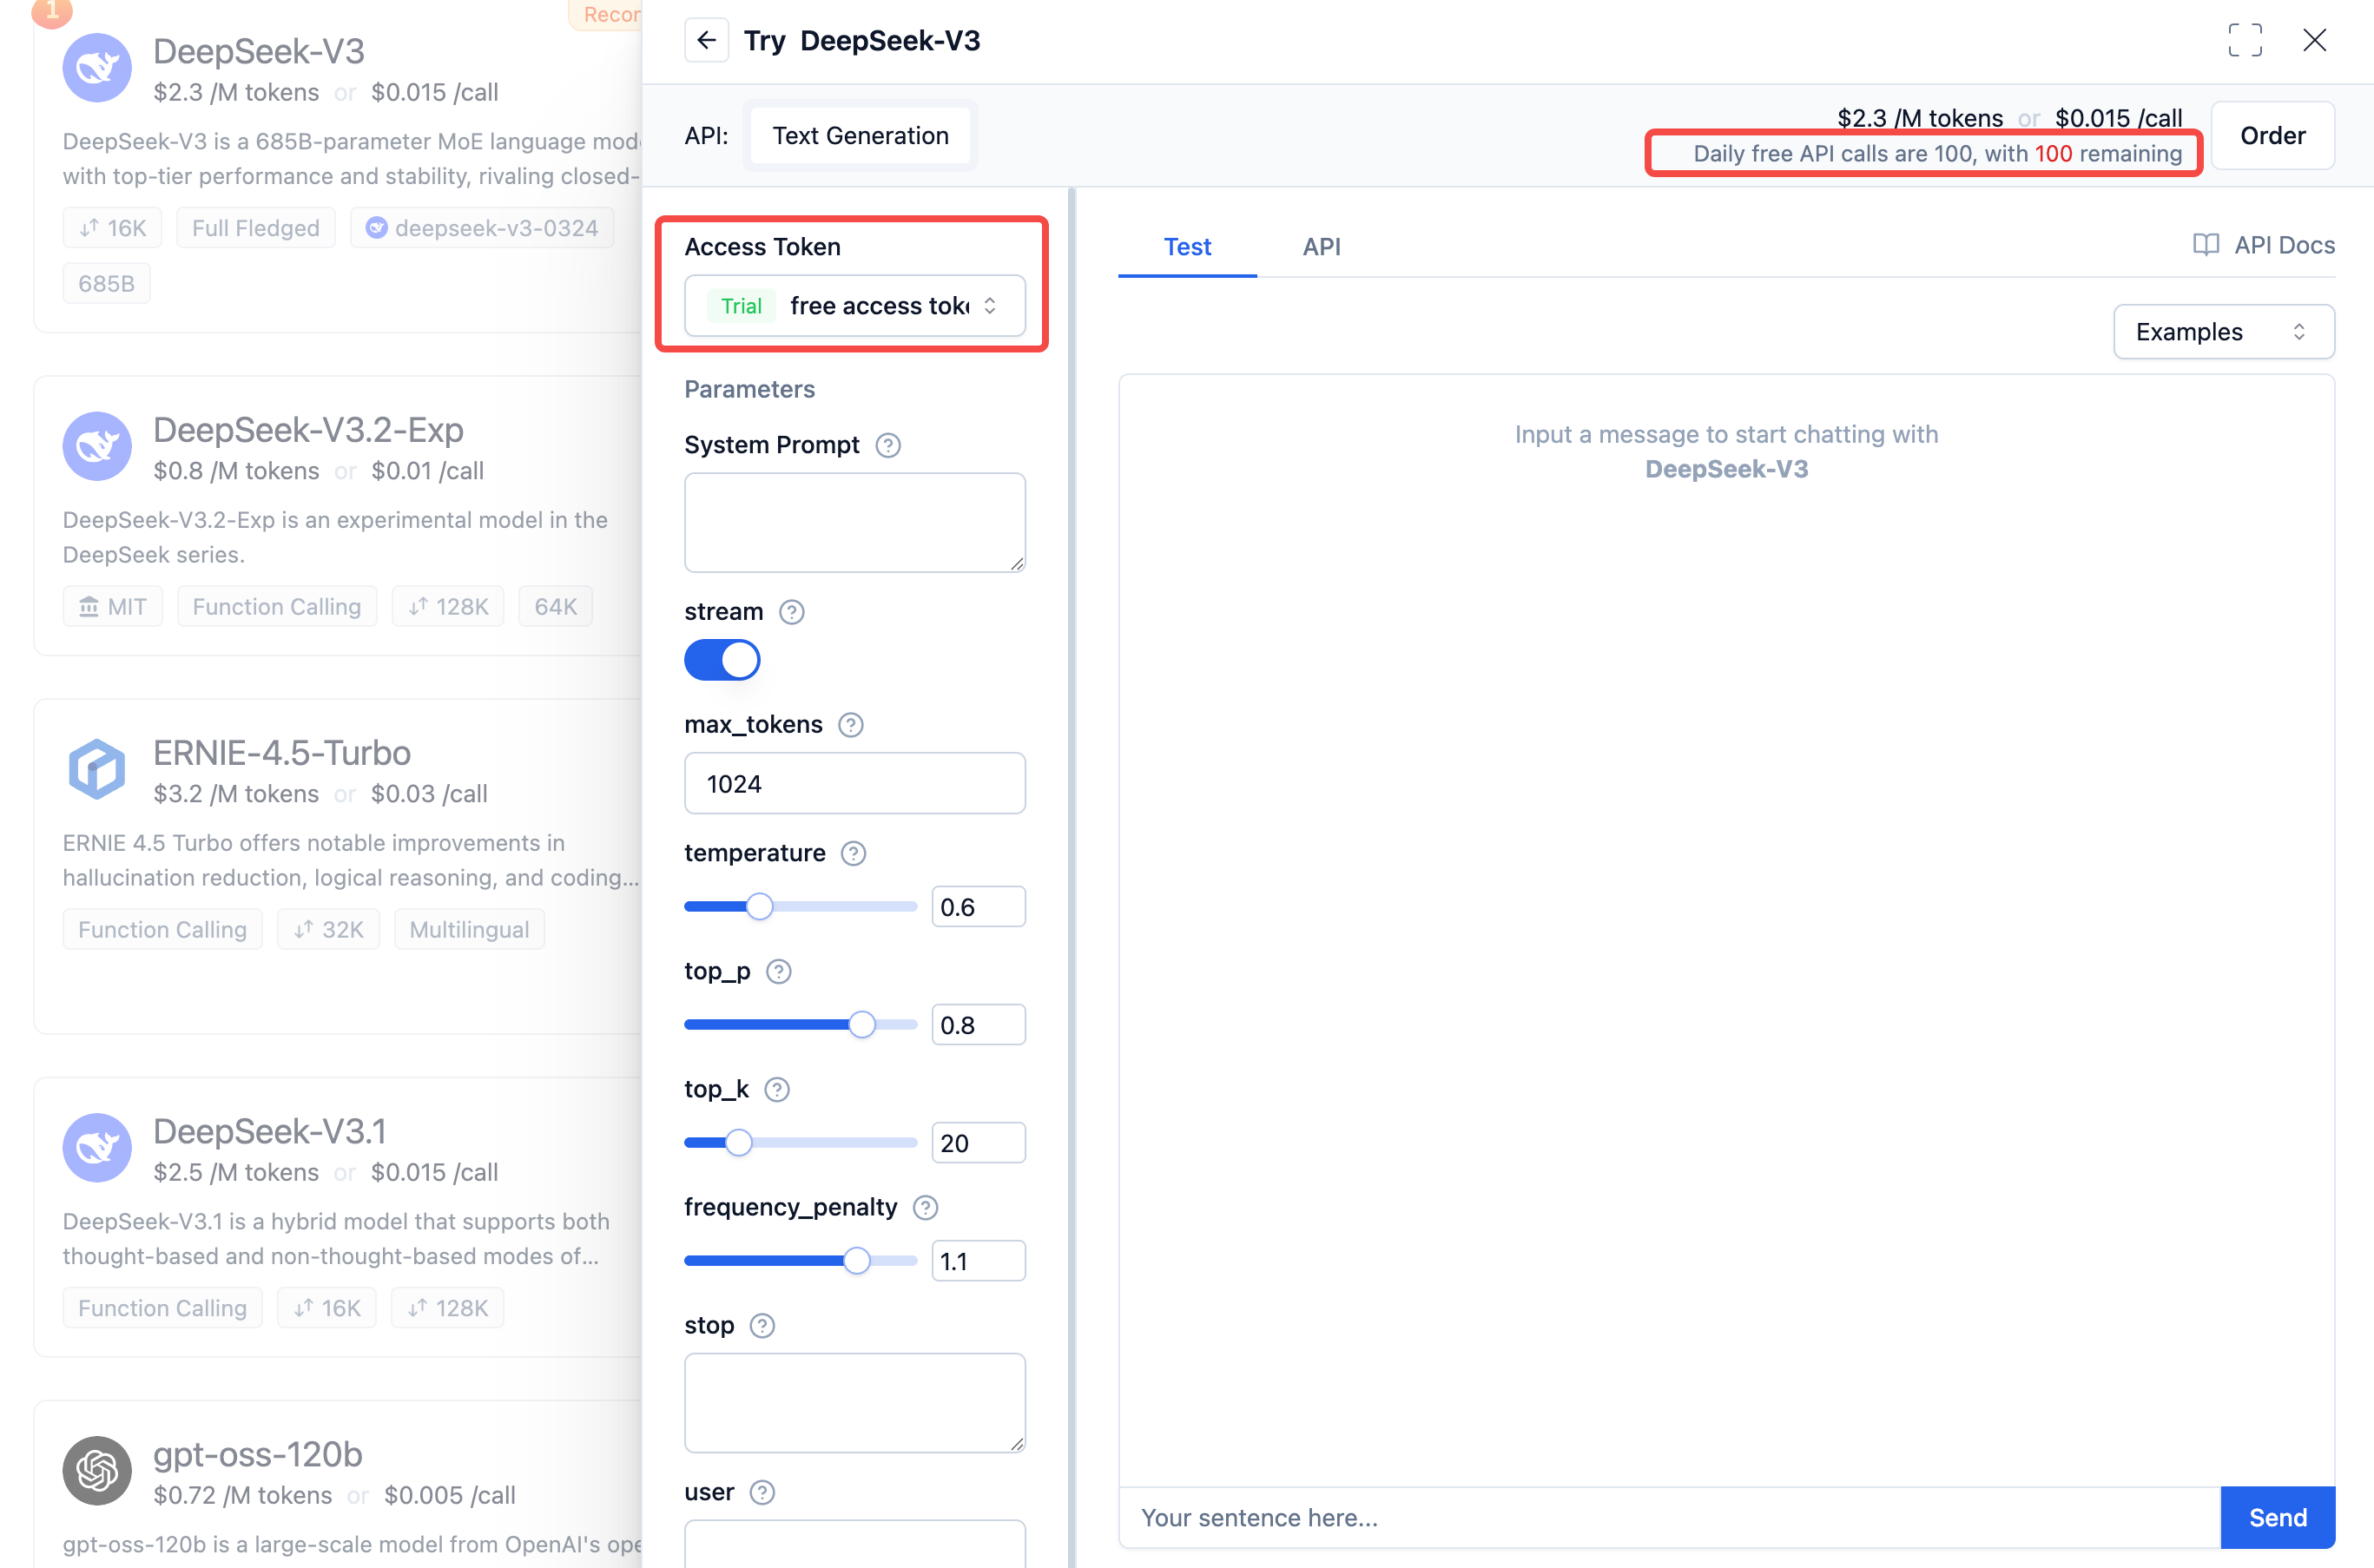The height and width of the screenshot is (1568, 2374).
Task: Click the temperature help icon
Action: 853,853
